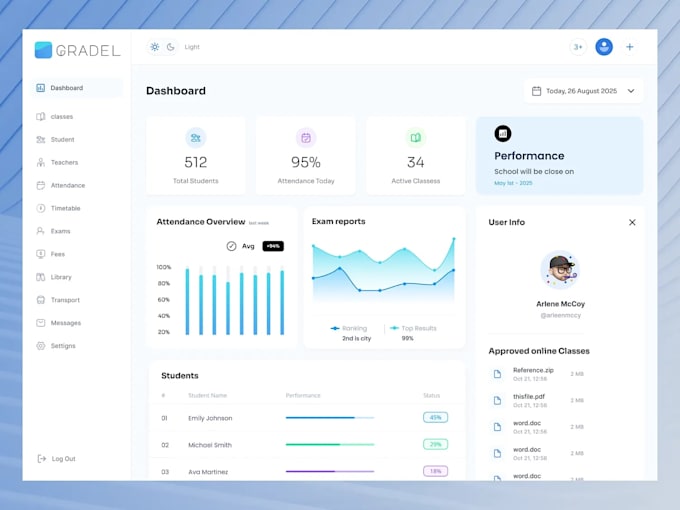The image size is (680, 510).
Task: Open the user profile avatar in header
Action: pyautogui.click(x=604, y=47)
